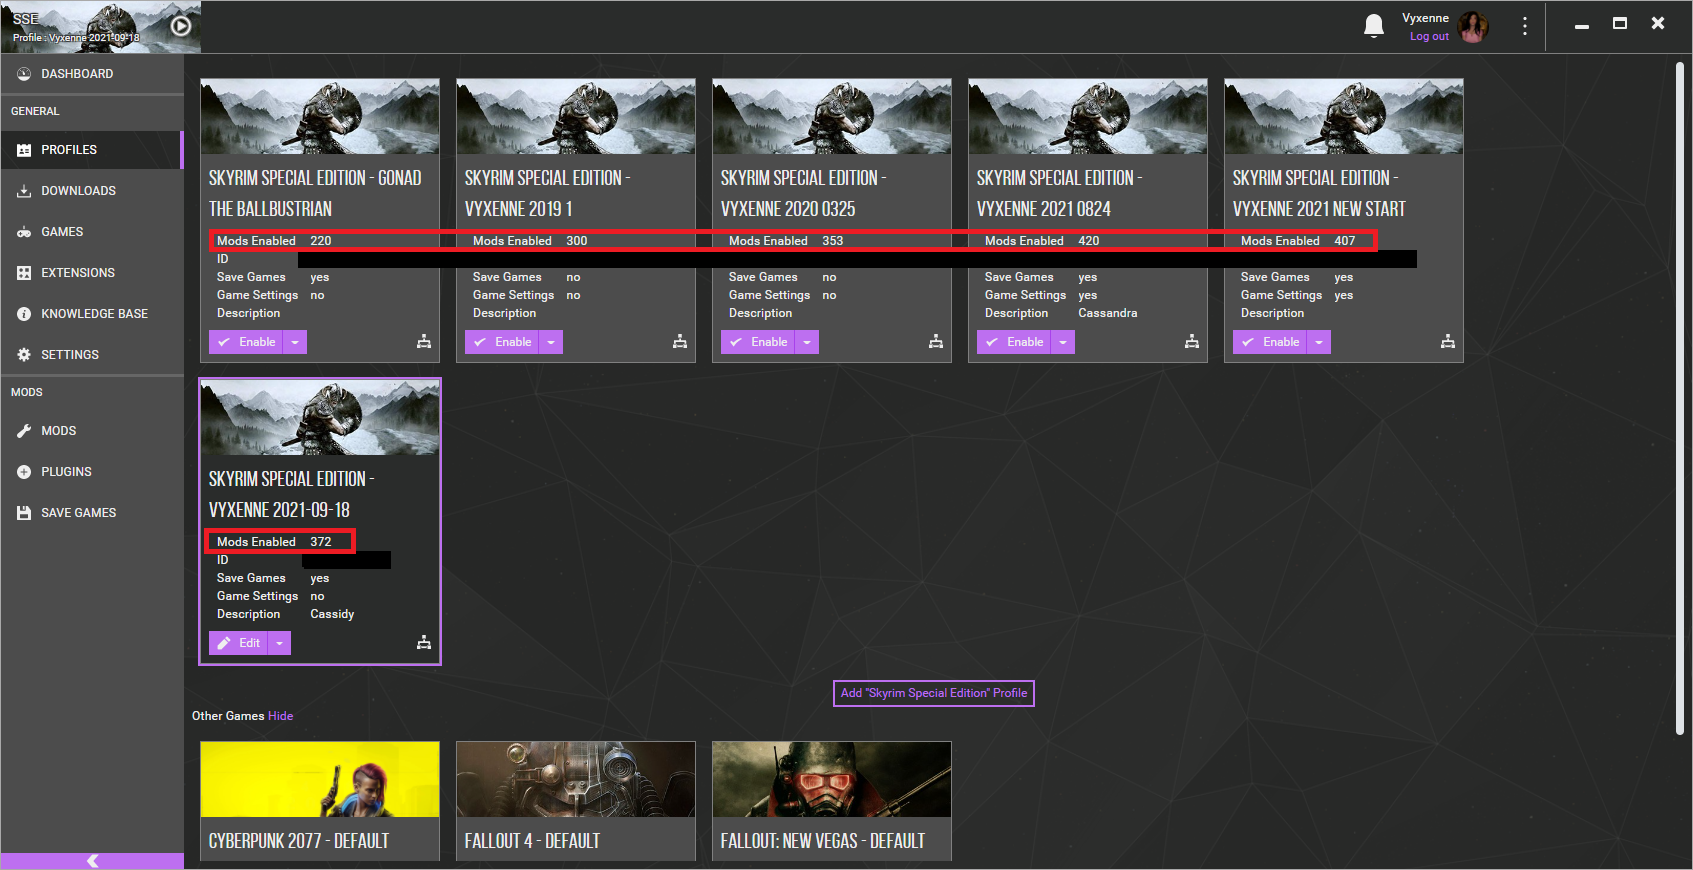The width and height of the screenshot is (1693, 870).
Task: Expand Enable dropdown for Gonad the Ballbustrian
Action: (295, 342)
